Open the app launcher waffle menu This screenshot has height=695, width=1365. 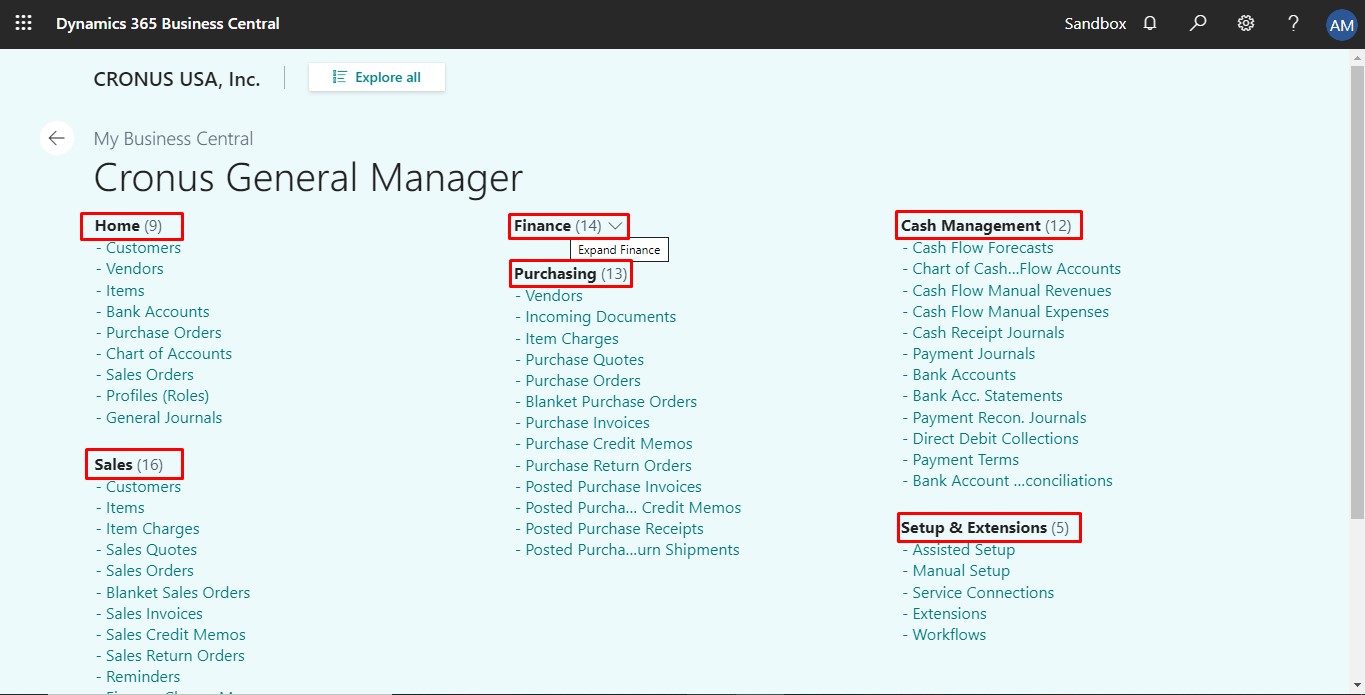(x=23, y=23)
